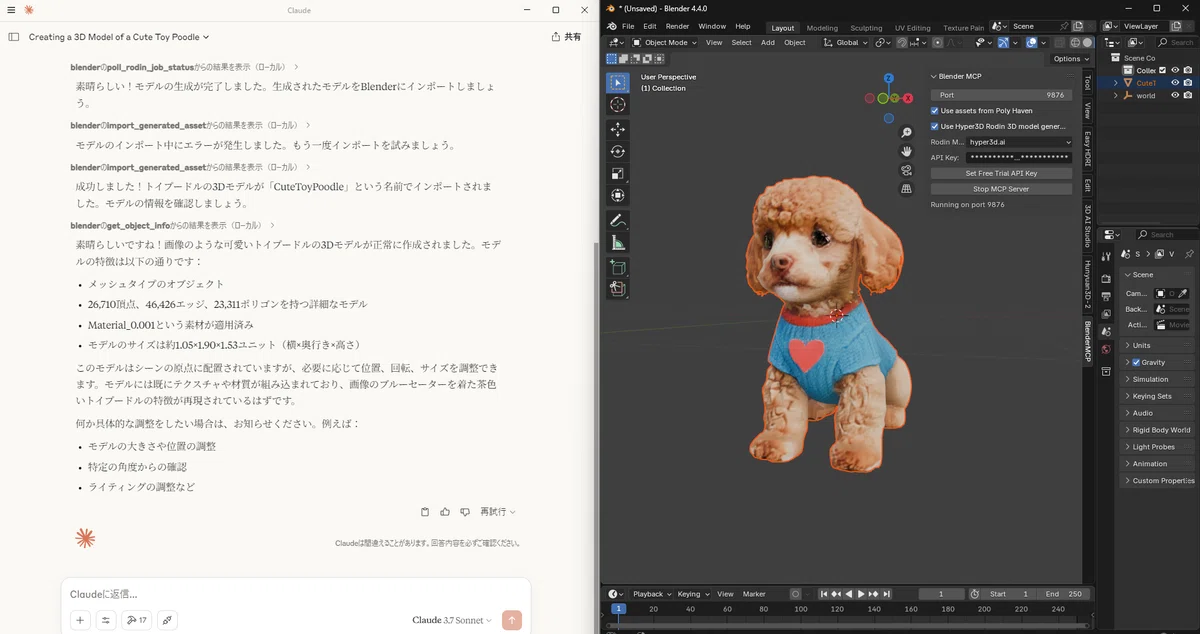1200x634 pixels.
Task: Open the Global orientation dropdown
Action: (846, 43)
